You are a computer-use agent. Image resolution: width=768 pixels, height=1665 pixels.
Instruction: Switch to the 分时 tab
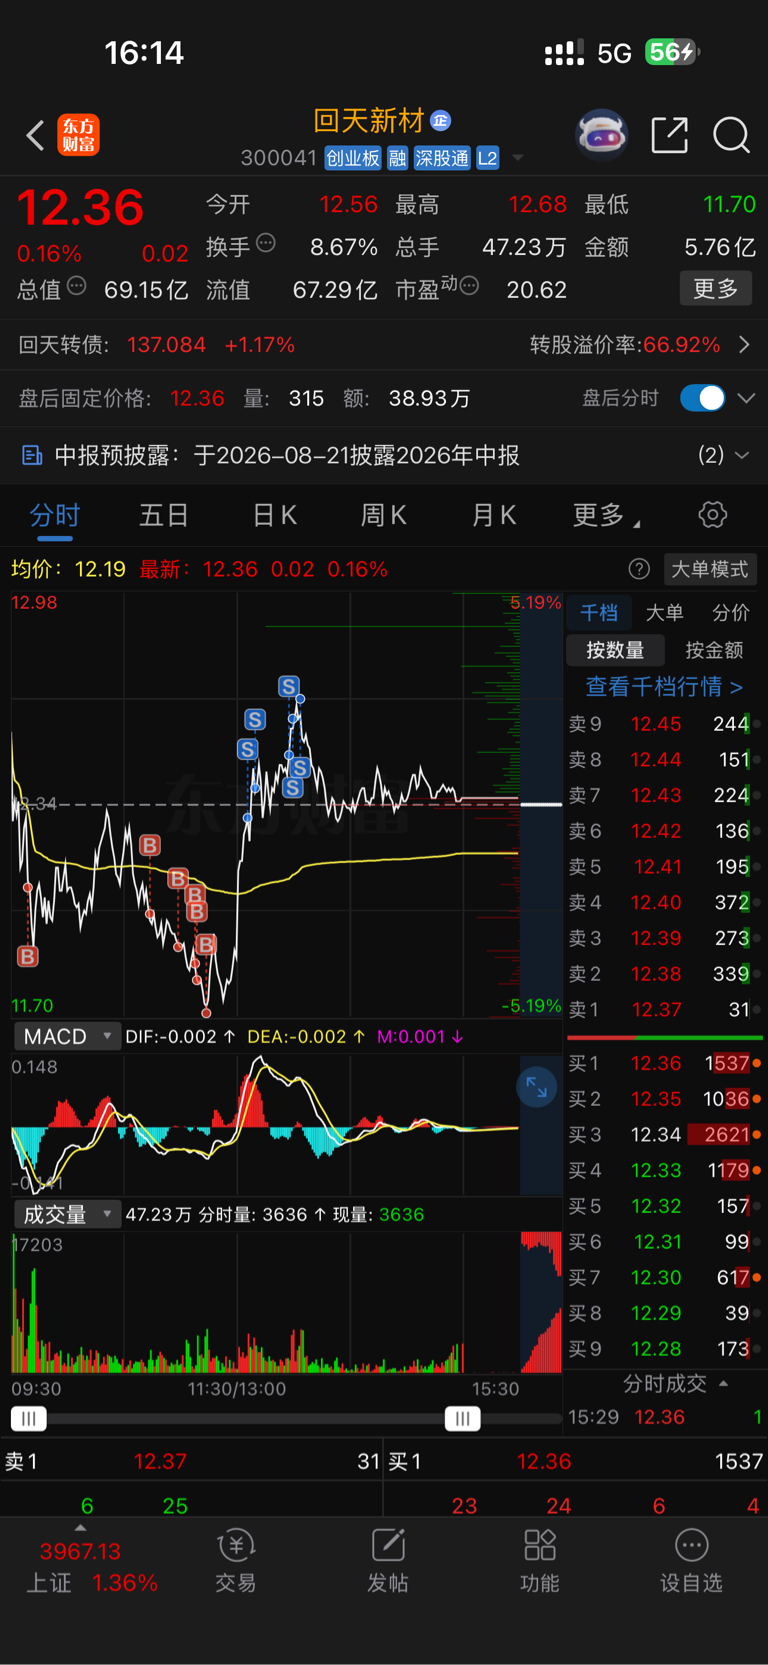(54, 515)
